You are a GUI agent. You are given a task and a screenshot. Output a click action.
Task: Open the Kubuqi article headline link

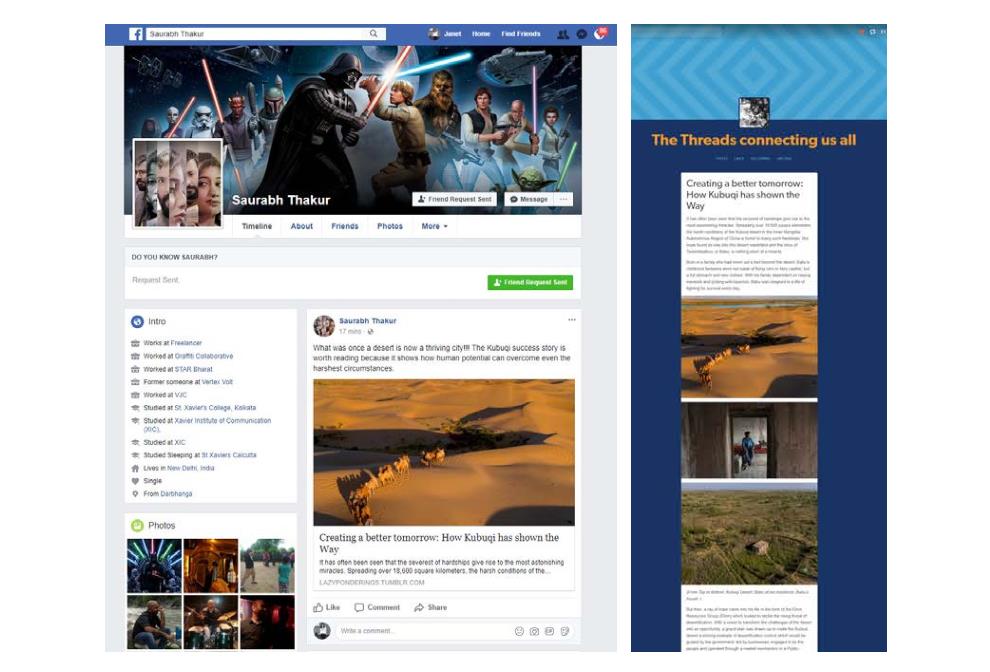pos(439,543)
